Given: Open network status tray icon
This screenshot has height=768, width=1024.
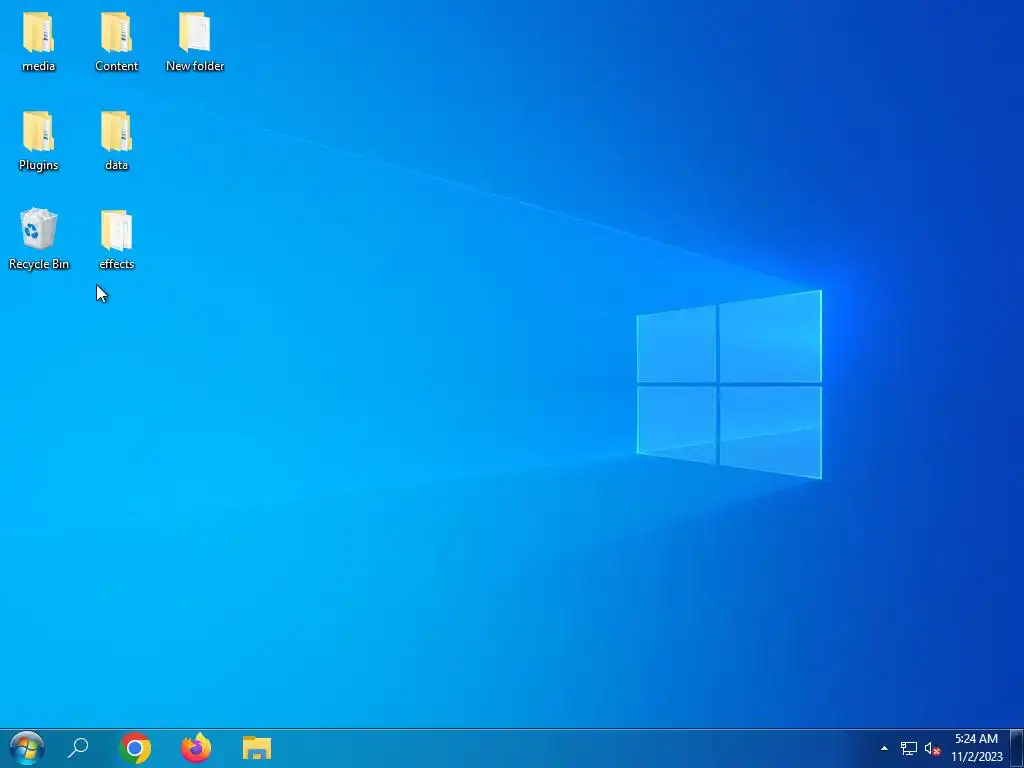Looking at the screenshot, I should tap(908, 748).
